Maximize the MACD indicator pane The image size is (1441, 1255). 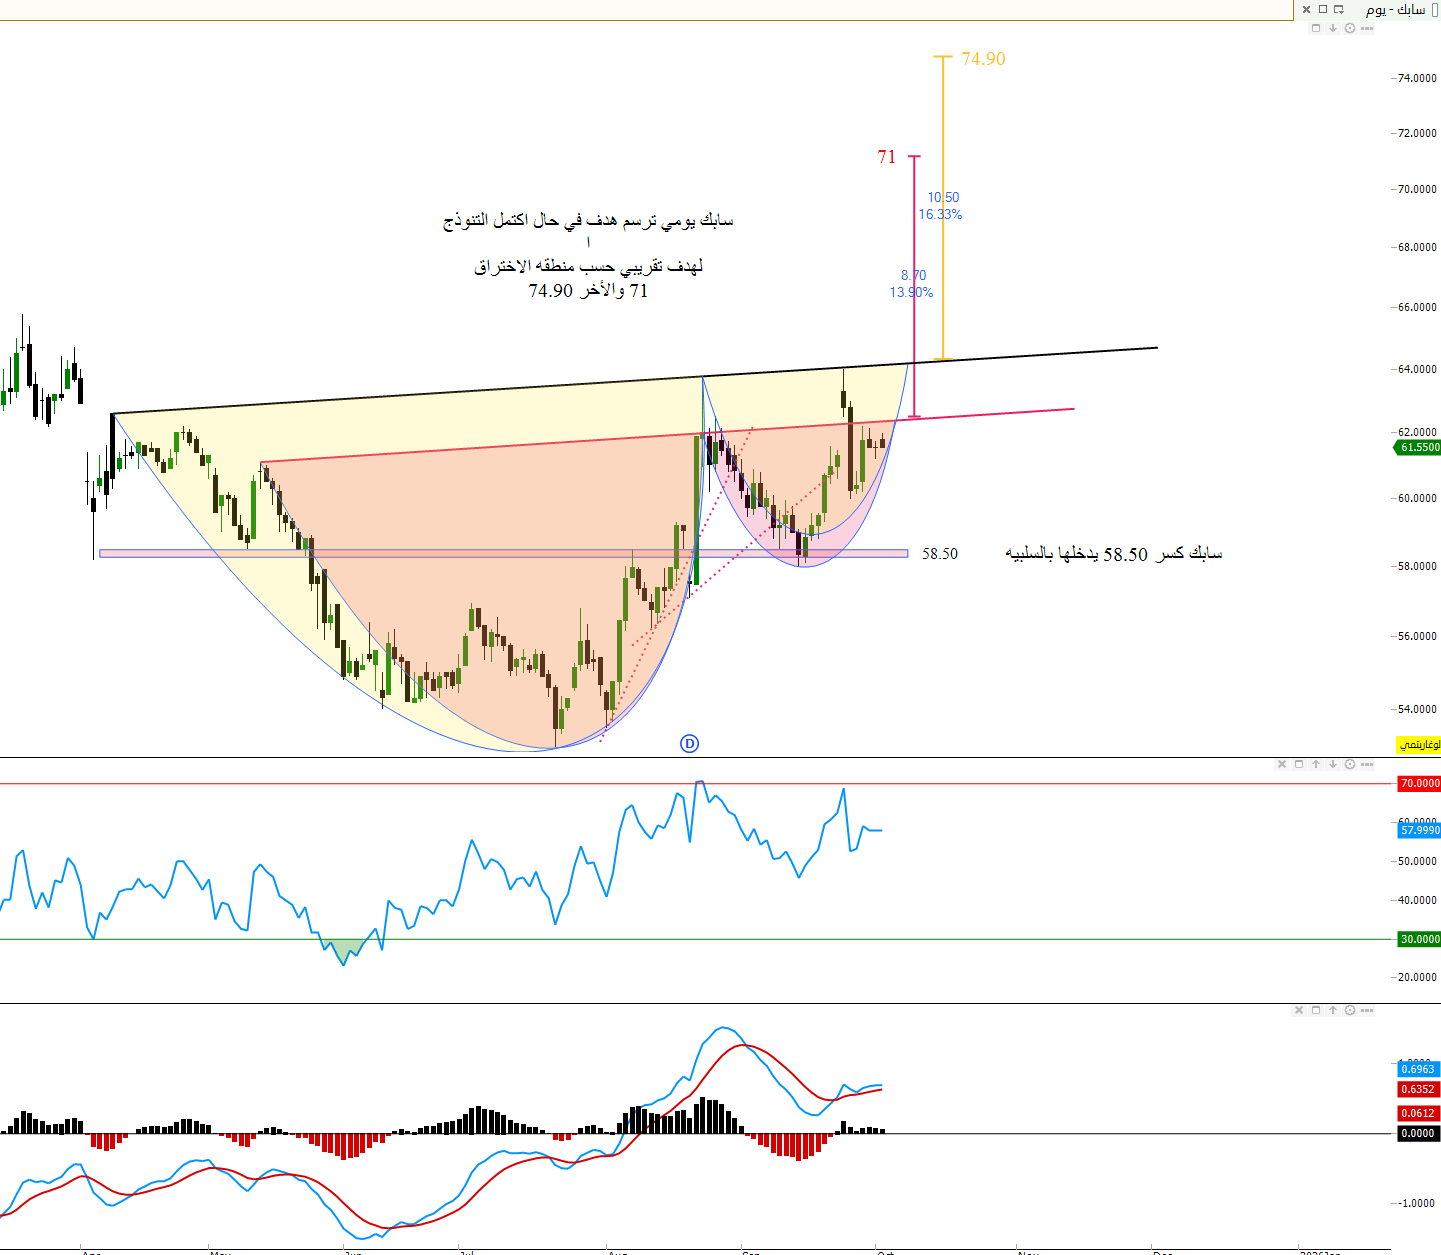1316,1010
